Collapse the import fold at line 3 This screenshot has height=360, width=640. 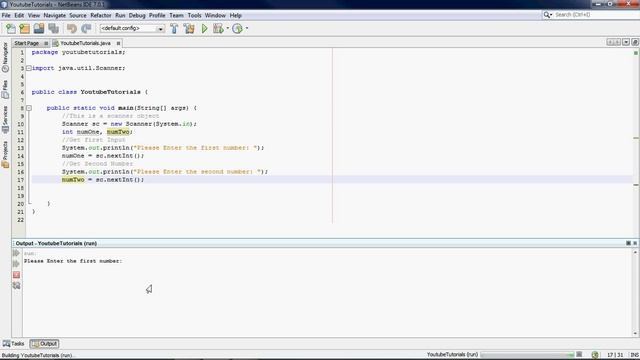(29, 68)
